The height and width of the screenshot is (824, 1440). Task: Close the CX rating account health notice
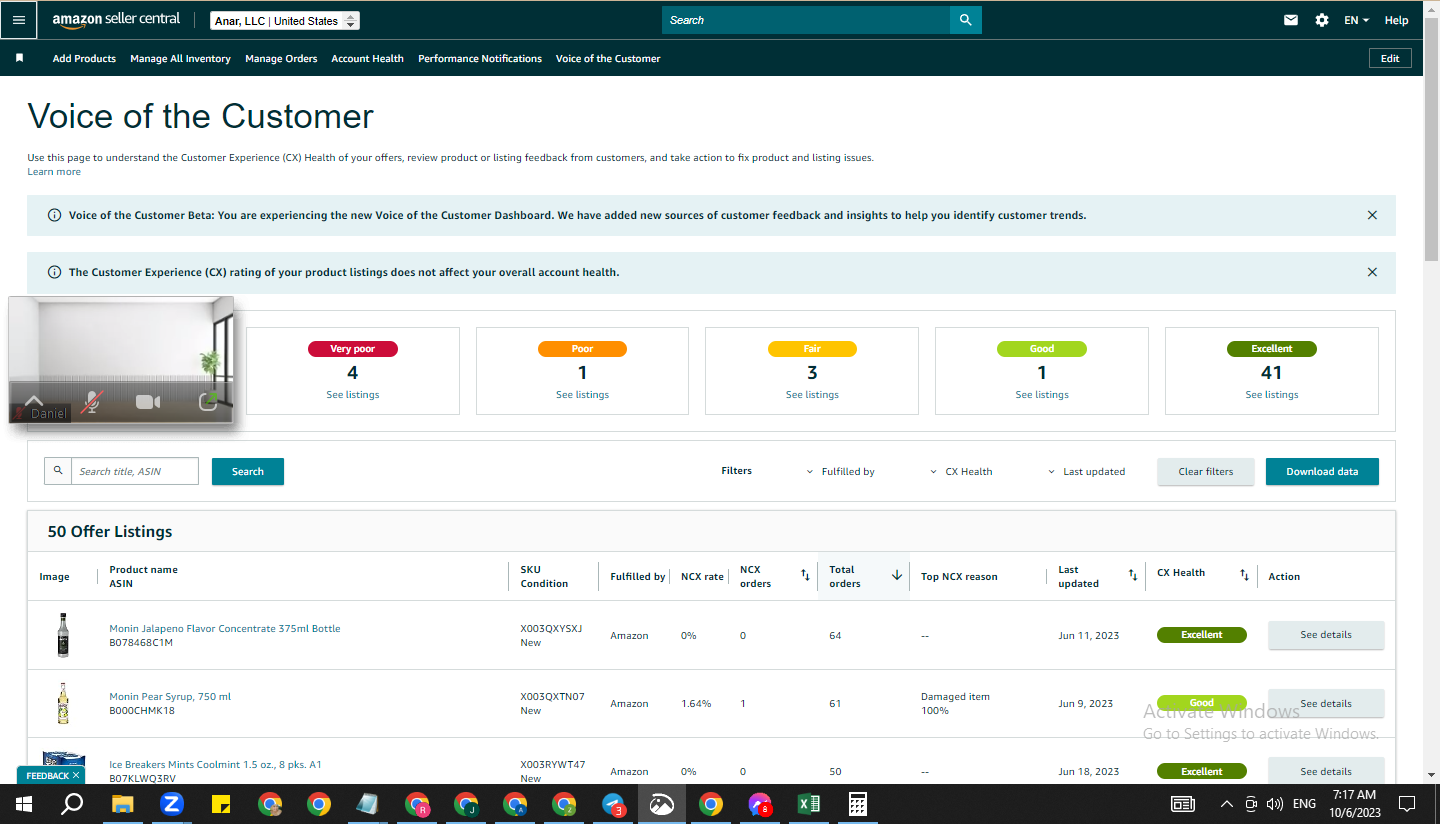(1372, 272)
